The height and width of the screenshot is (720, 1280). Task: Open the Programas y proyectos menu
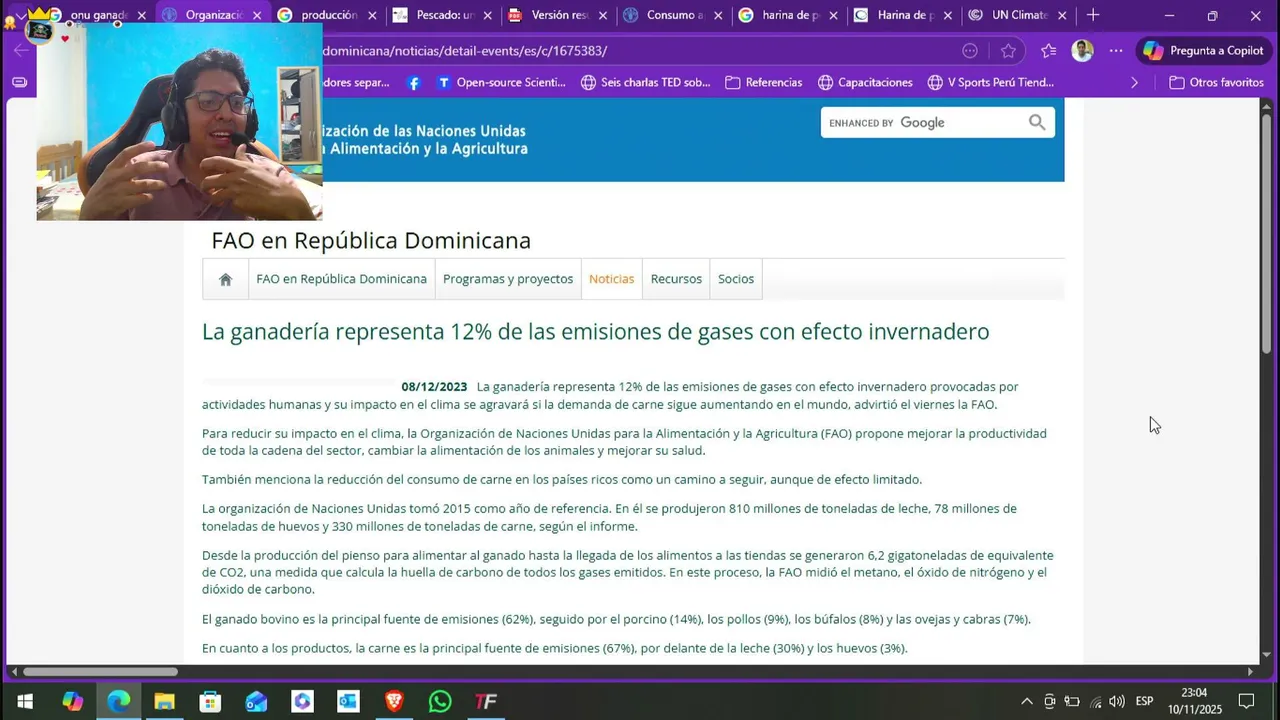pos(508,279)
